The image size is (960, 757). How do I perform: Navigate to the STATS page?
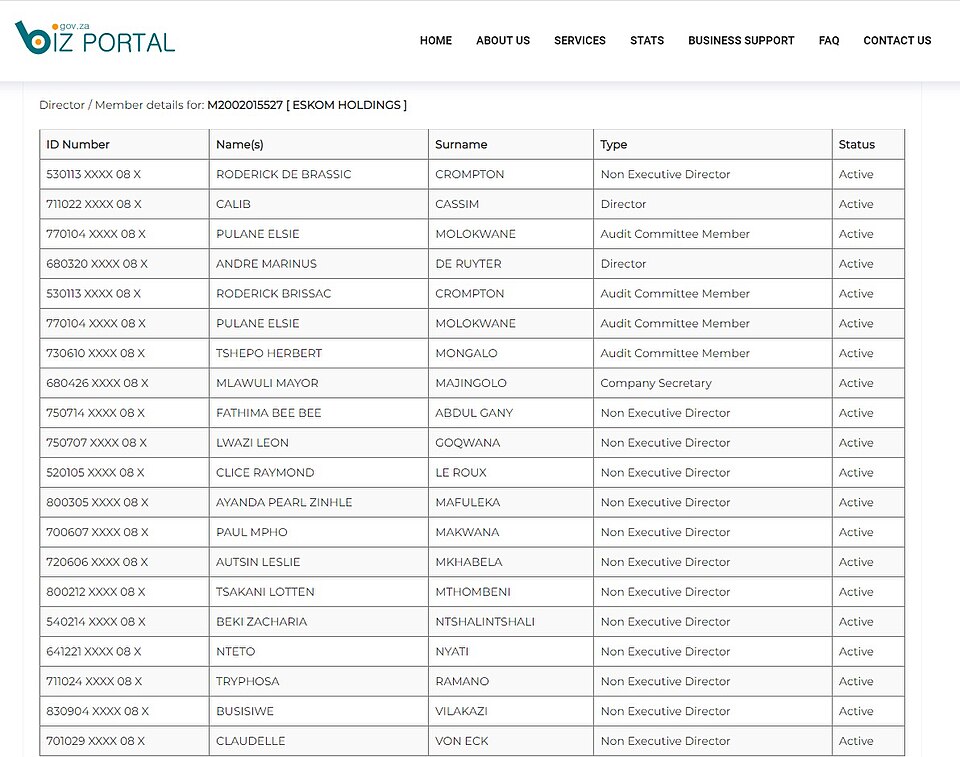646,41
